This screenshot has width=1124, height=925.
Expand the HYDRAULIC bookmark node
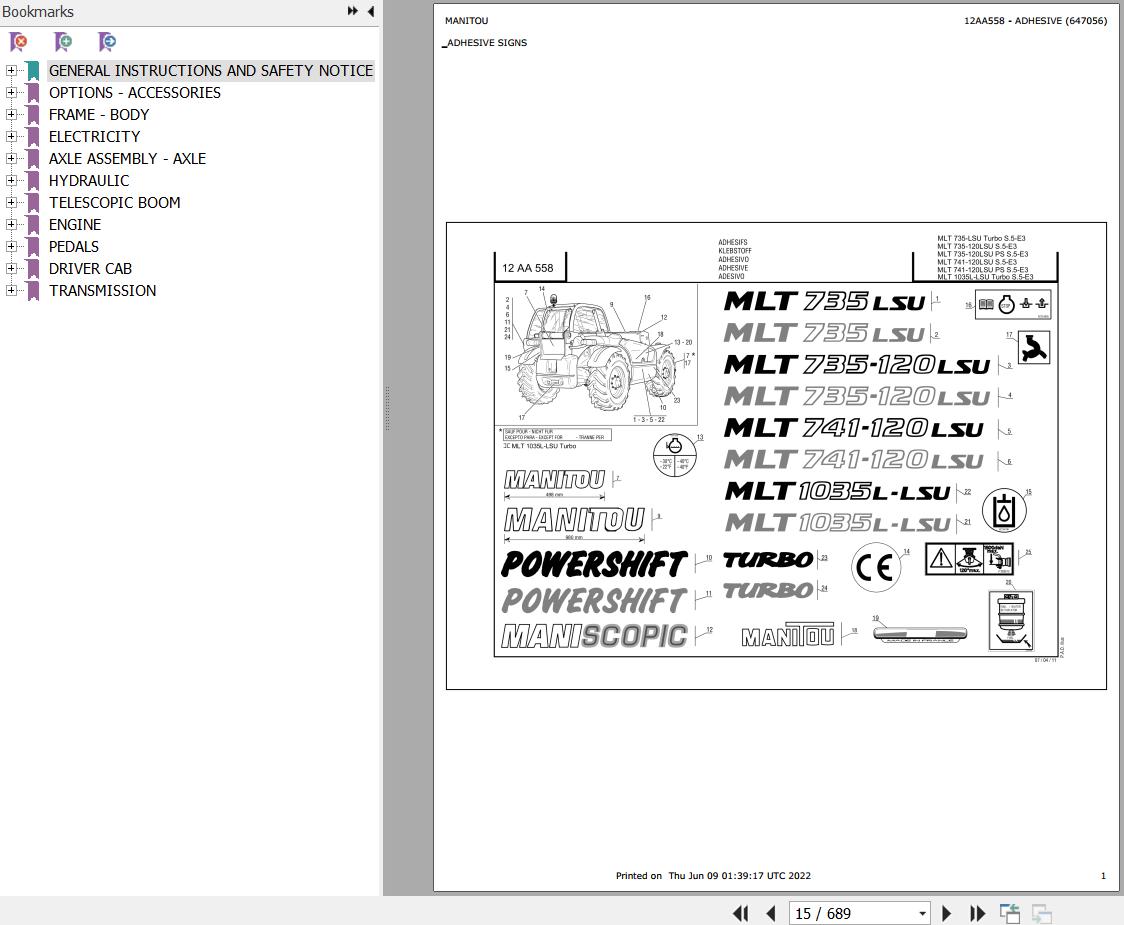11,181
